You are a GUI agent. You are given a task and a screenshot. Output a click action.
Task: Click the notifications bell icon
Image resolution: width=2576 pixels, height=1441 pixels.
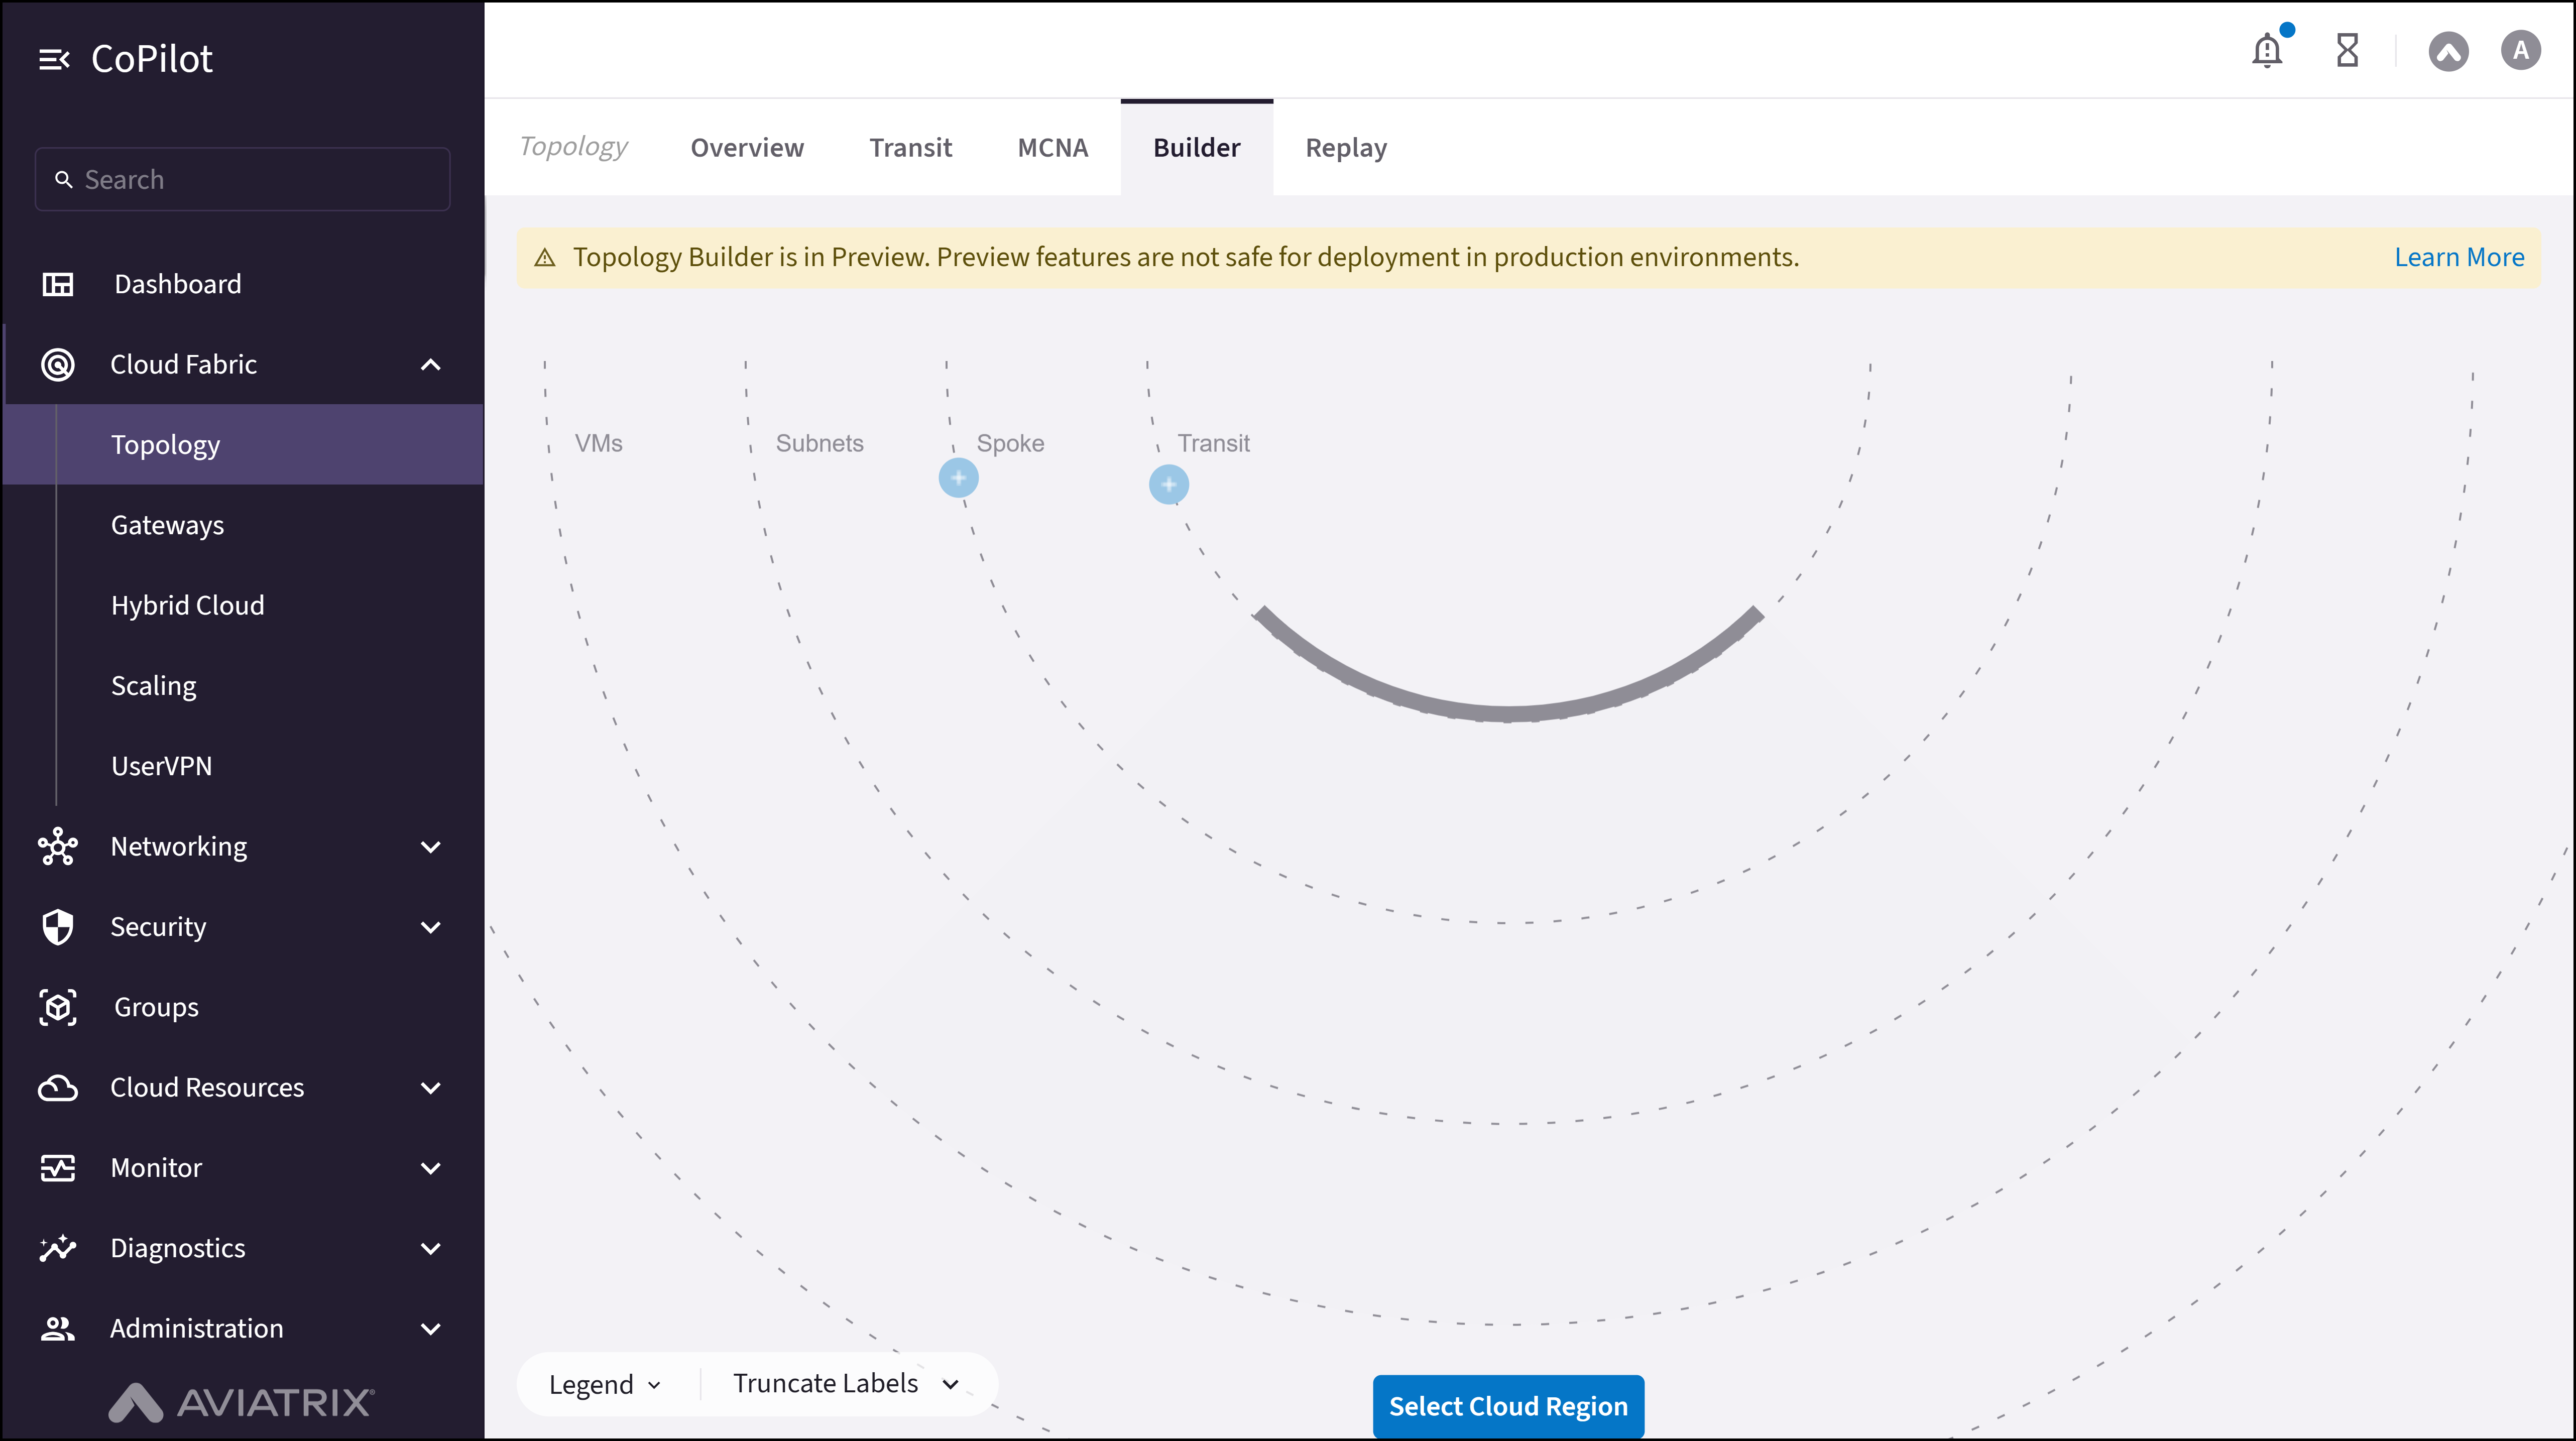coord(2267,50)
